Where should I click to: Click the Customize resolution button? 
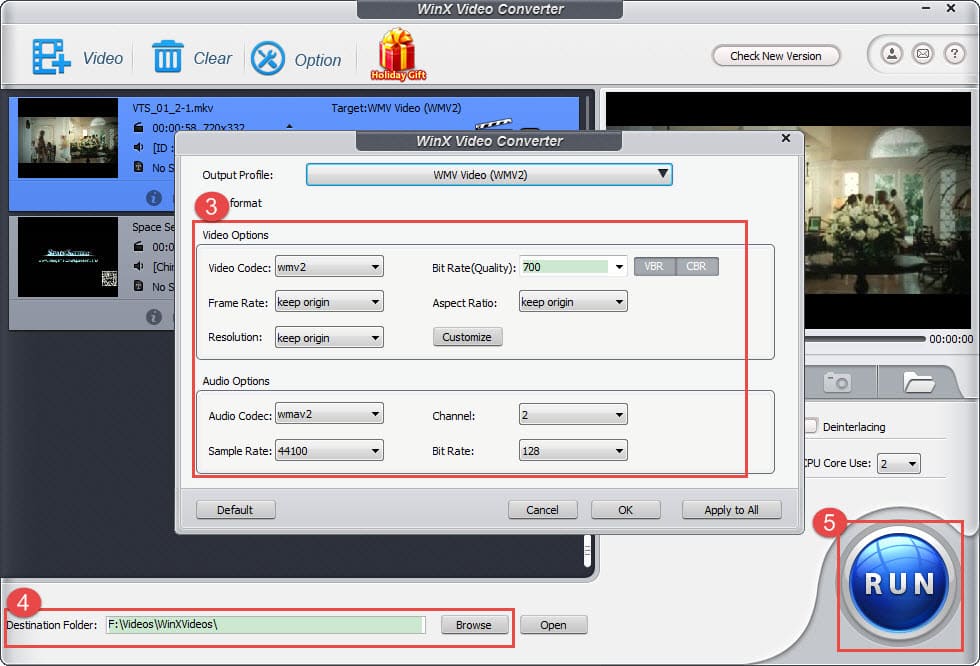[x=467, y=337]
